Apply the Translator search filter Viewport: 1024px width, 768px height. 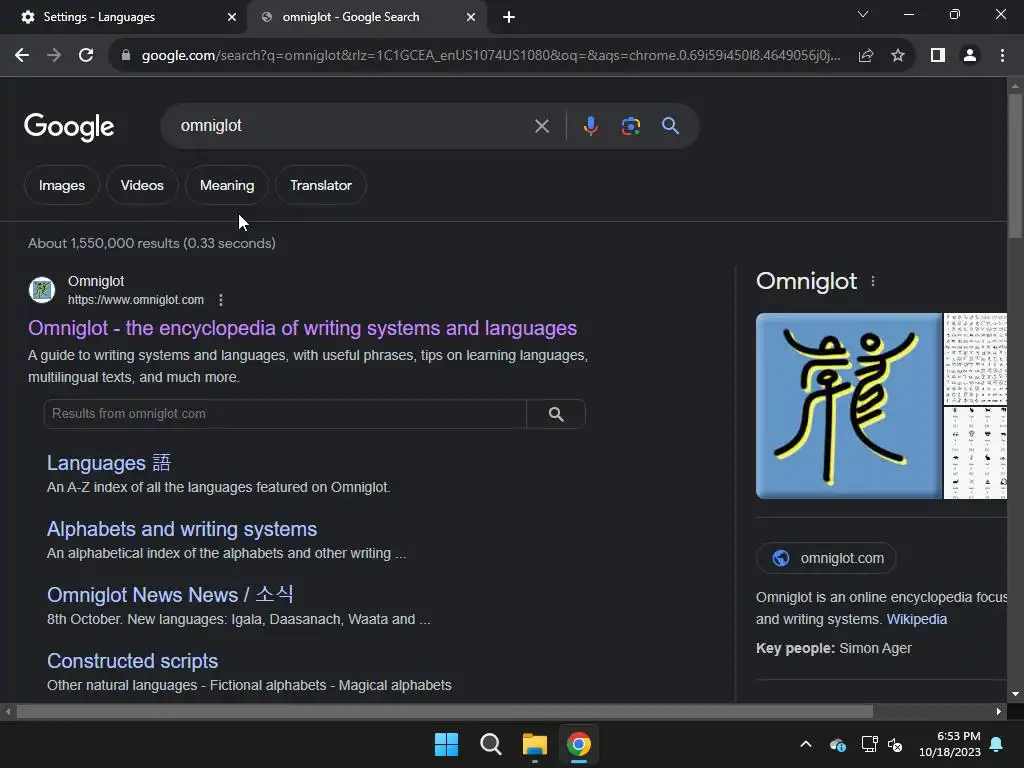tap(321, 185)
